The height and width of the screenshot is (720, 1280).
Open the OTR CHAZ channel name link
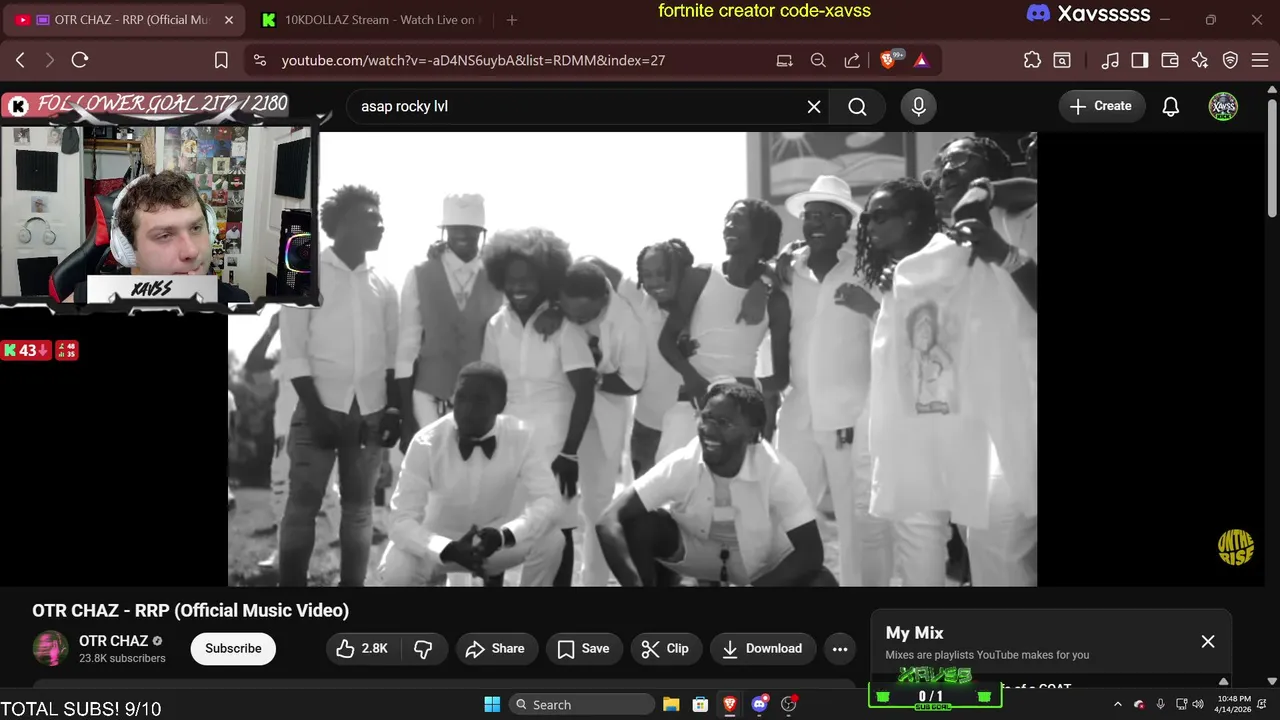[x=113, y=641]
